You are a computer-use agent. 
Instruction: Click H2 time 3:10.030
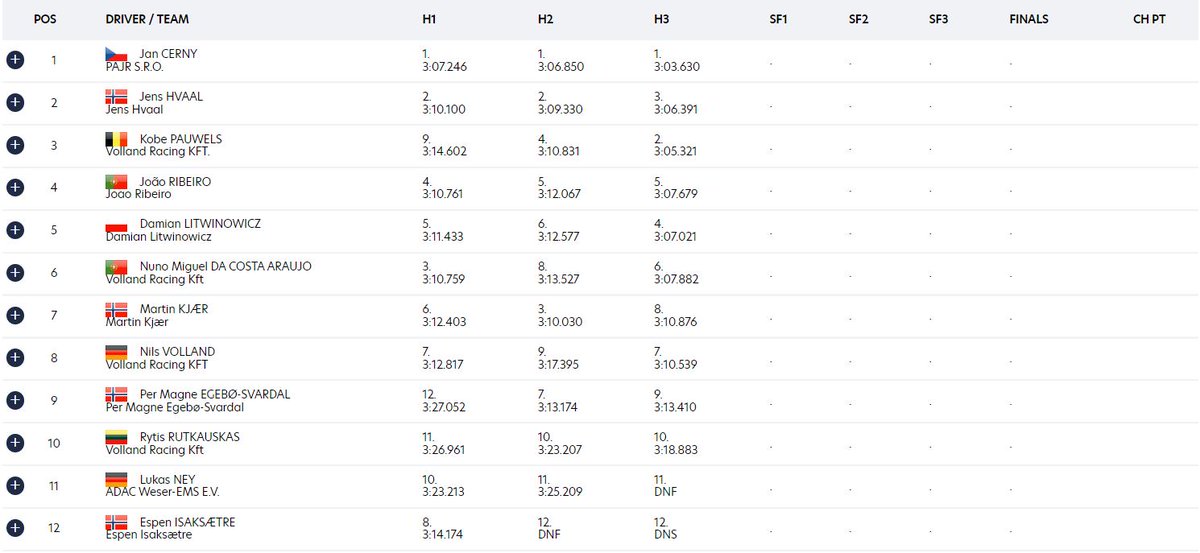coord(560,322)
